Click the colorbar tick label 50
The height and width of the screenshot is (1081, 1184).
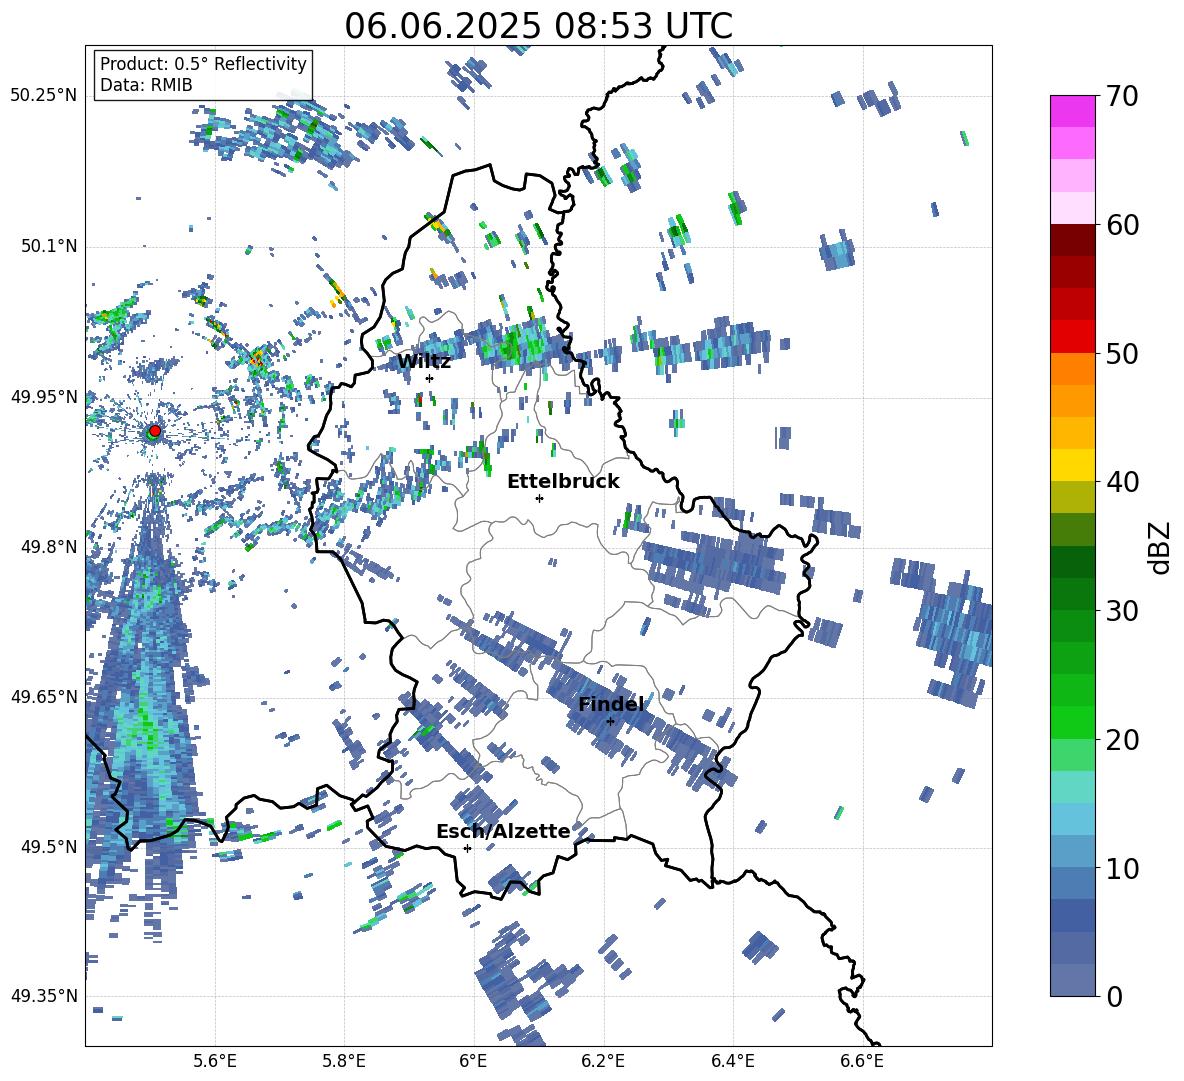point(1122,353)
